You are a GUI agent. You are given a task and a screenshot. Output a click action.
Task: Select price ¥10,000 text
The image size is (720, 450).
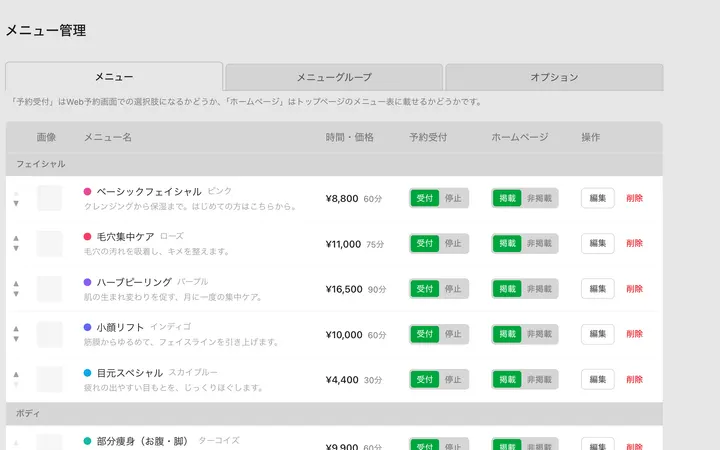344,334
